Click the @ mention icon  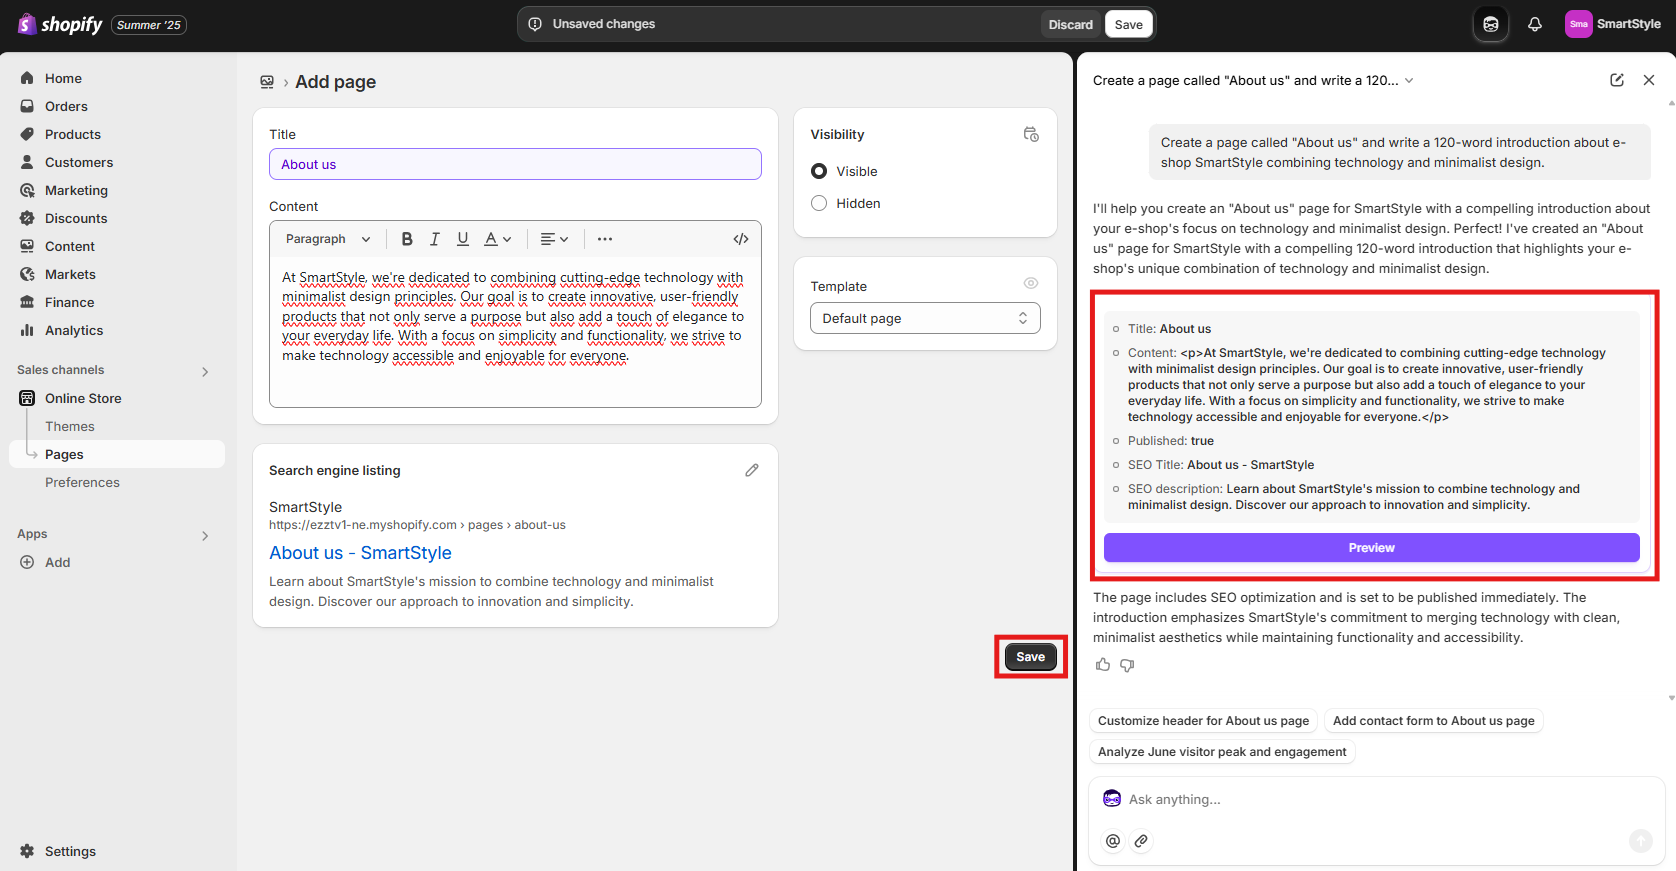1113,841
